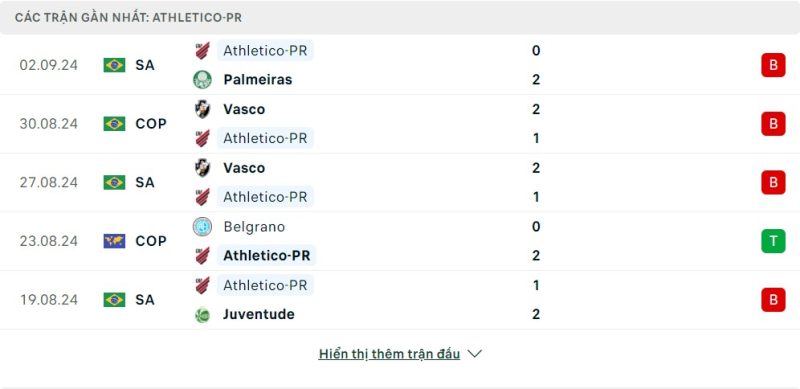Click world flag icon beside 23.08.24 COP
Screen dimensions: 800x389
[x=114, y=241]
